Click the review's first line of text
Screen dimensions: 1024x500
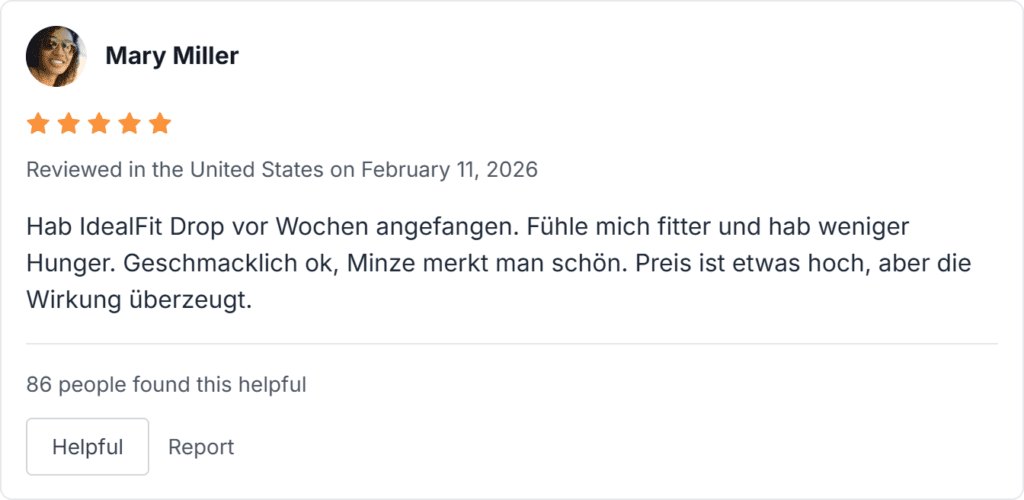[x=467, y=226]
